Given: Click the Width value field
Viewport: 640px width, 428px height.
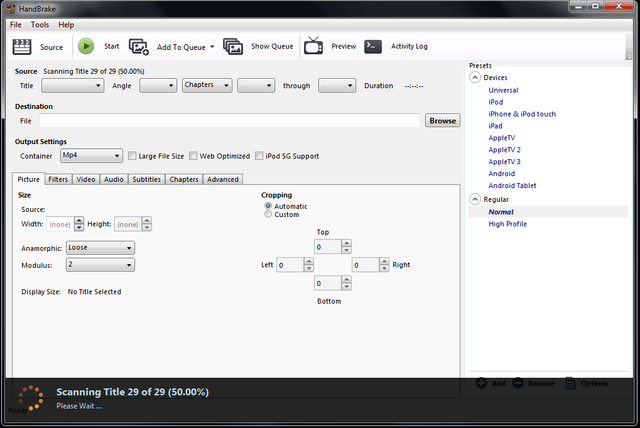Looking at the screenshot, I should [60, 224].
